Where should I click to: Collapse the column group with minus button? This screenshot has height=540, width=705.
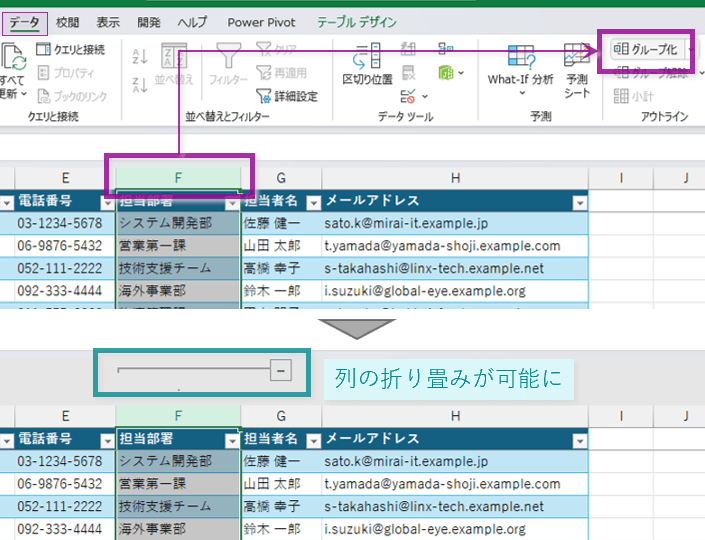point(281,371)
